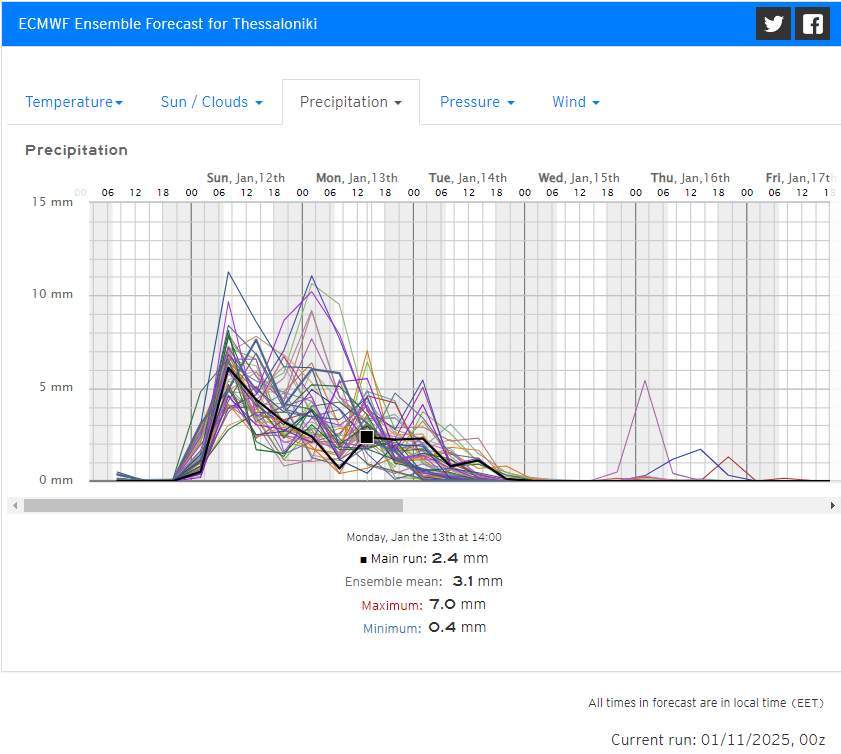The image size is (841, 754).
Task: Click the black main run marker square
Action: coord(367,437)
